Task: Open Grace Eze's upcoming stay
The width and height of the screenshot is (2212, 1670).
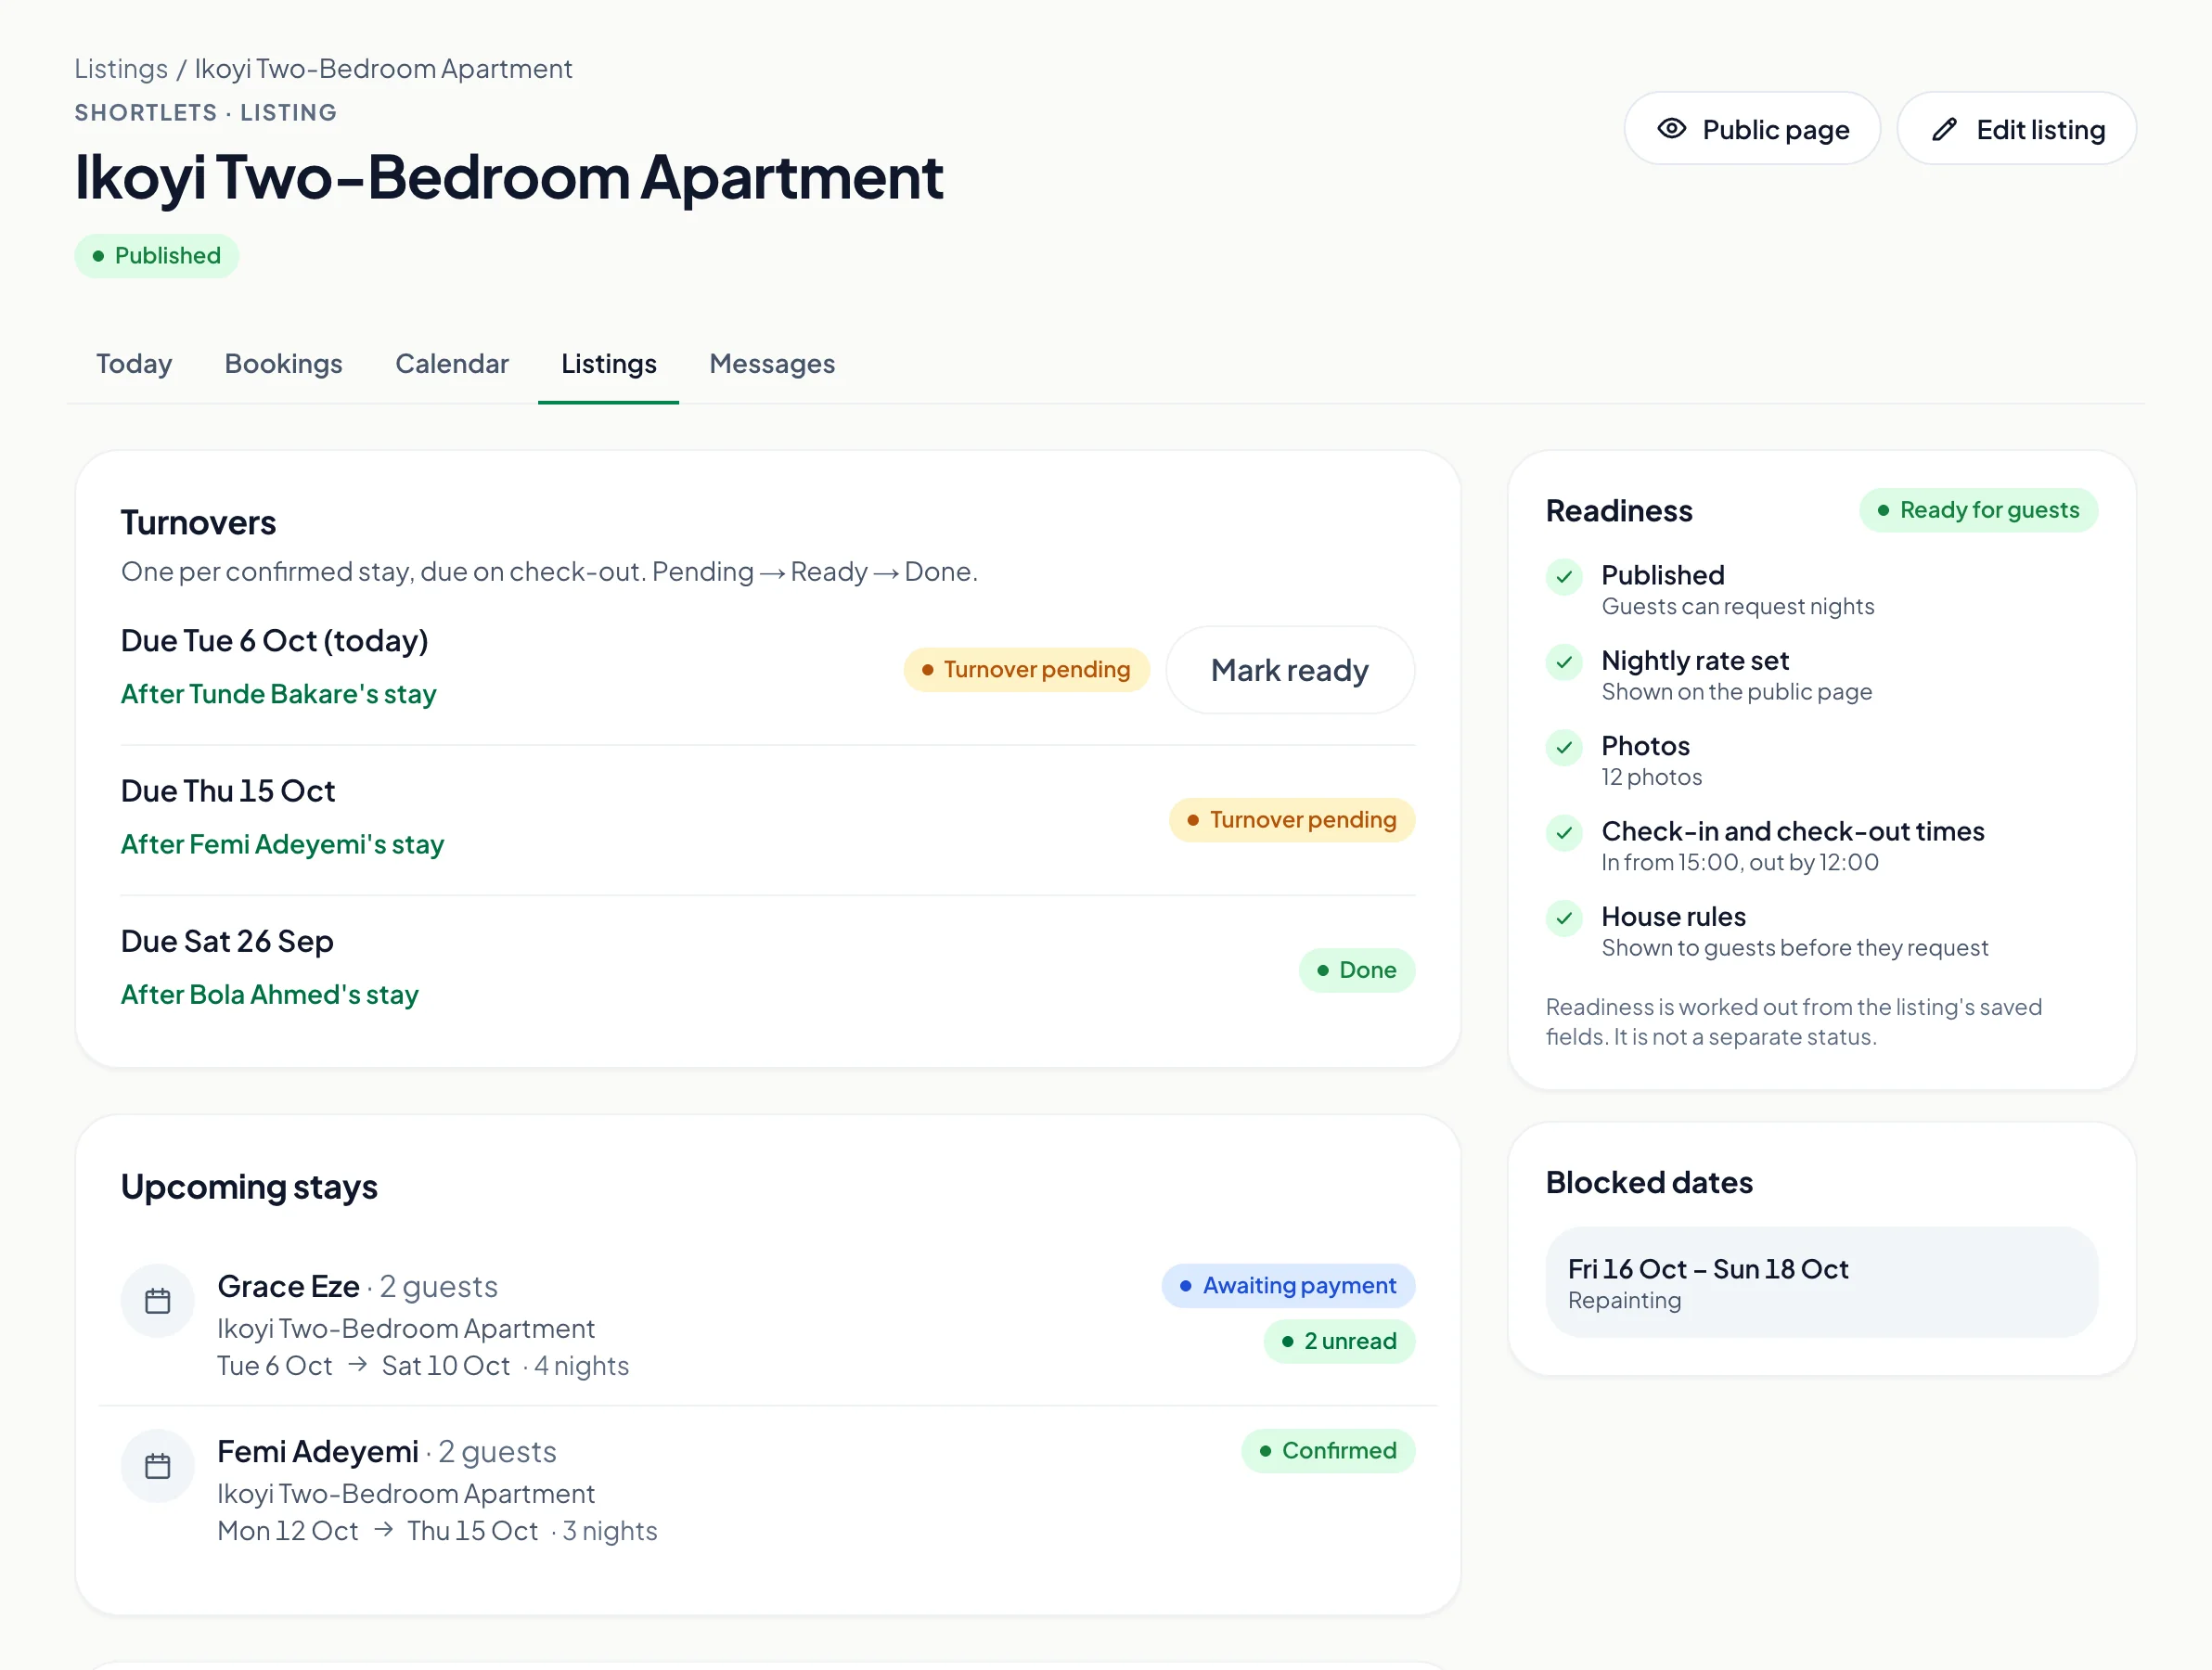Action: click(768, 1325)
